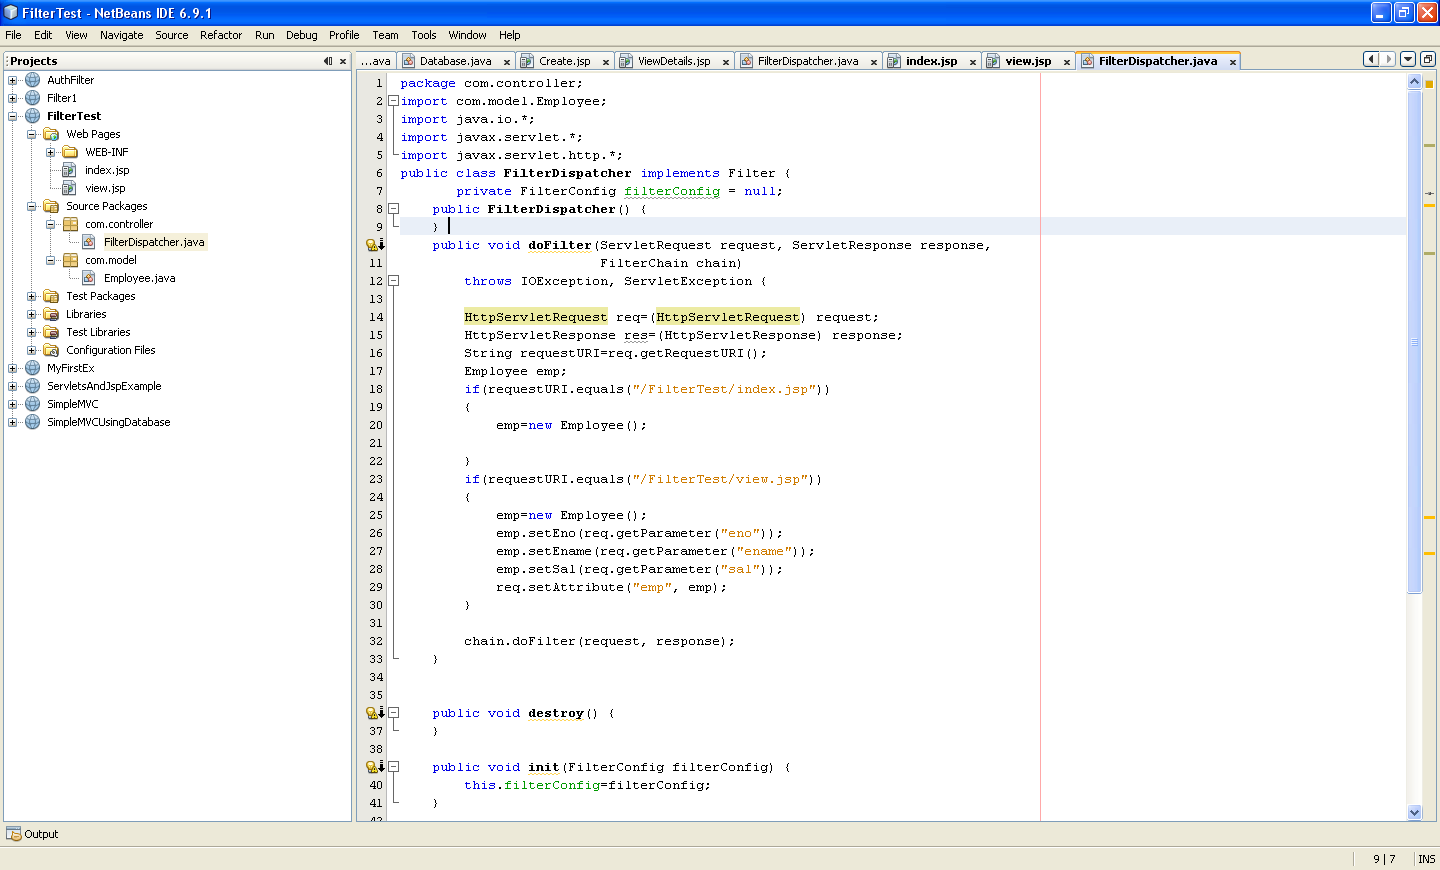
Task: Click editor scrollbar down arrow
Action: point(1414,813)
